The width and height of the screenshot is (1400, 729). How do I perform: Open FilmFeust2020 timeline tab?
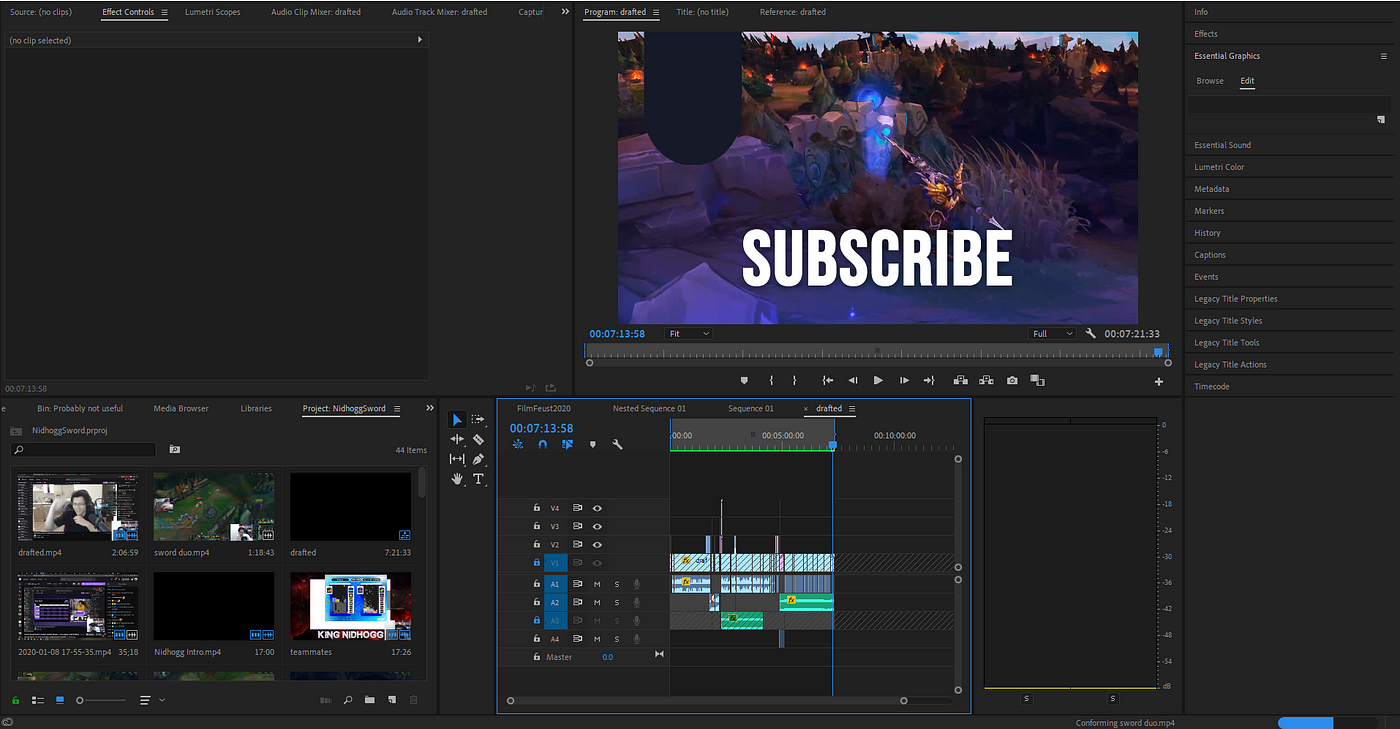click(x=543, y=408)
